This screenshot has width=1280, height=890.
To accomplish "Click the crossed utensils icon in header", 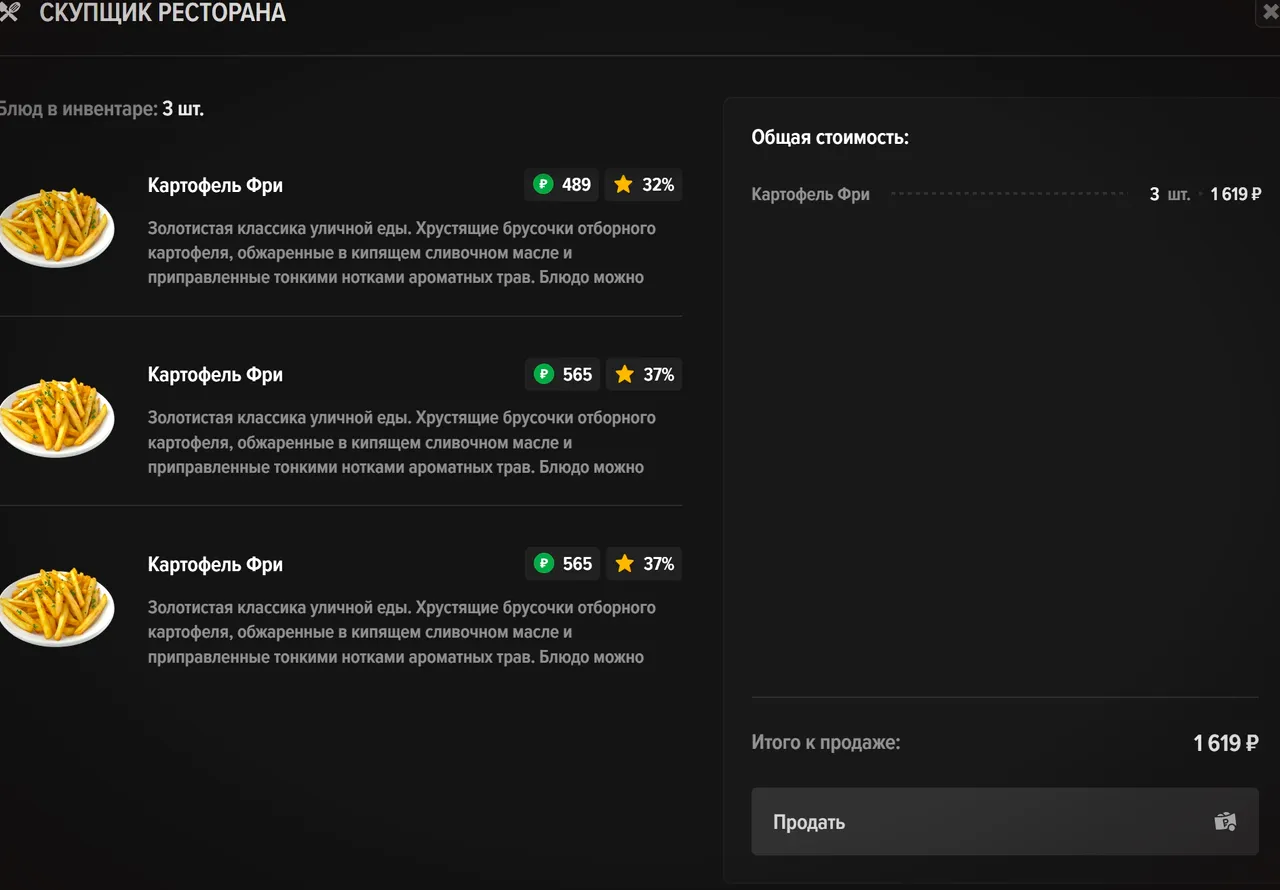I will tap(8, 13).
